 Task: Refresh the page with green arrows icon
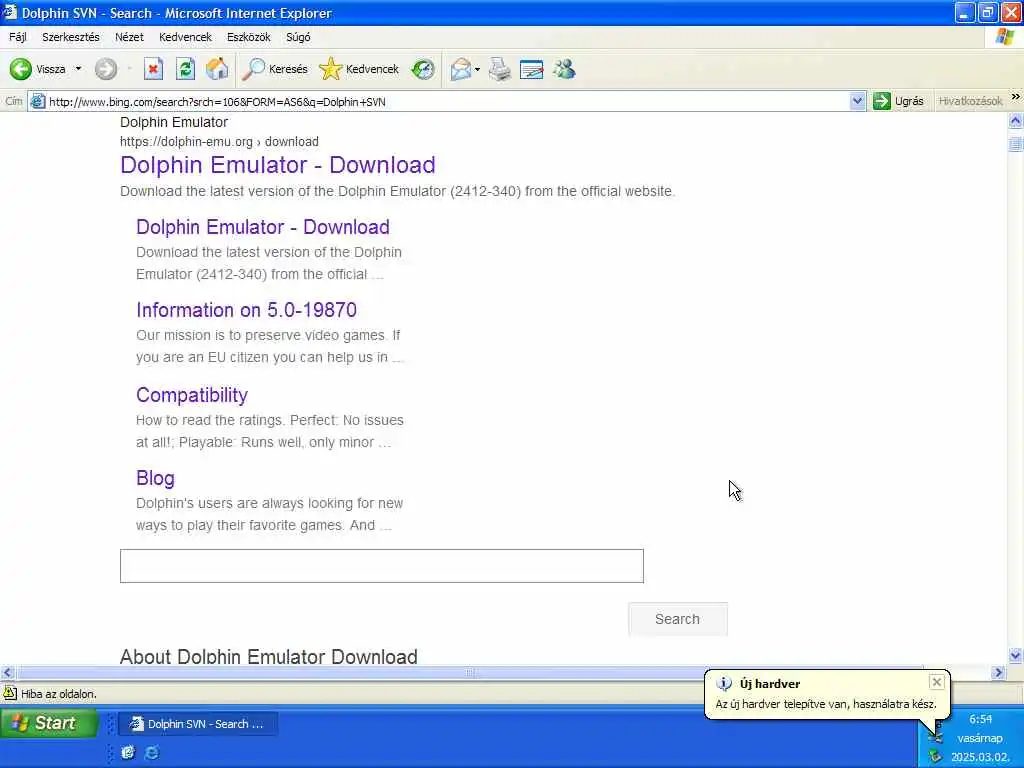click(185, 69)
